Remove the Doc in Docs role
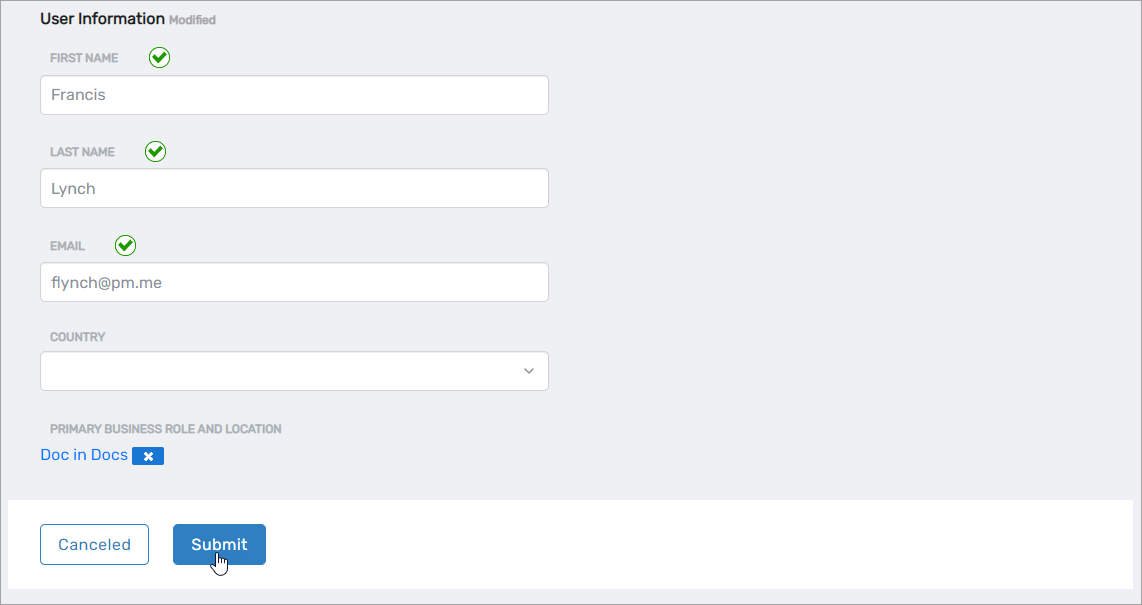 [148, 456]
